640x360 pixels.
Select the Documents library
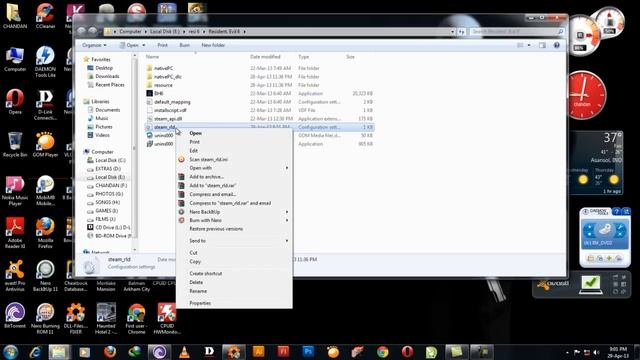107,110
